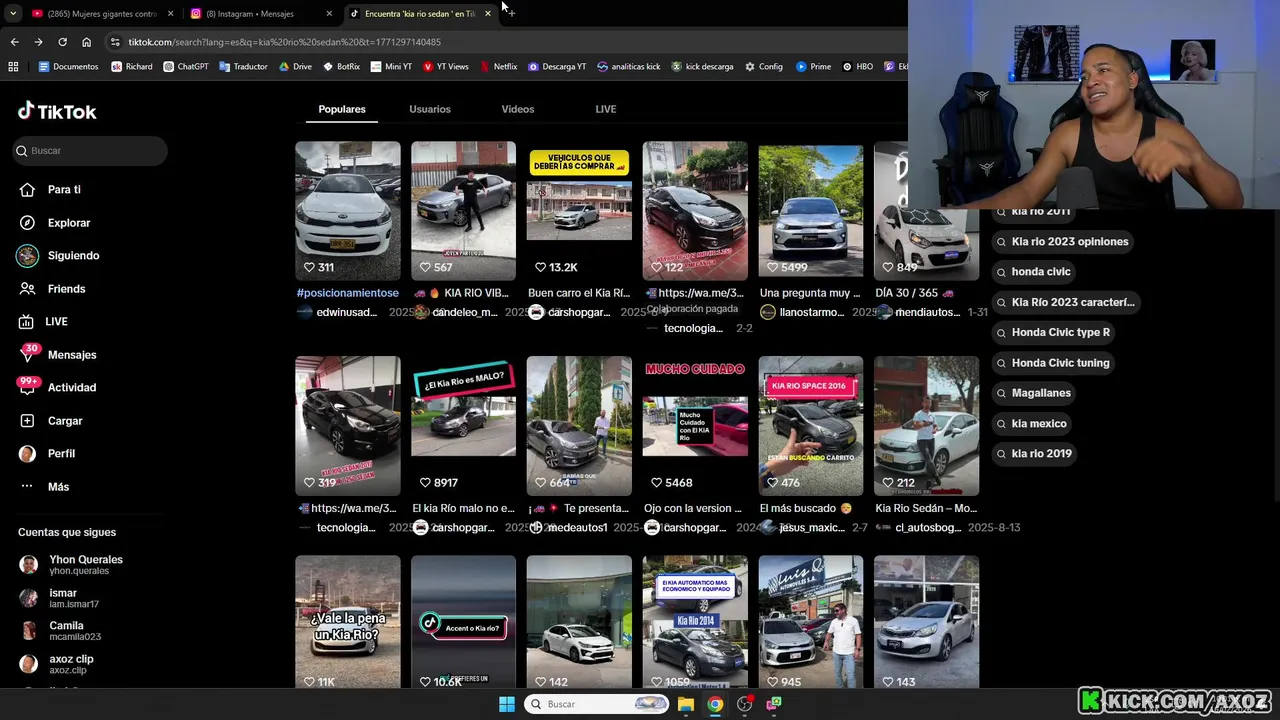Open the Prime bookmark
Screen dimensions: 1280x720
pyautogui.click(x=813, y=67)
